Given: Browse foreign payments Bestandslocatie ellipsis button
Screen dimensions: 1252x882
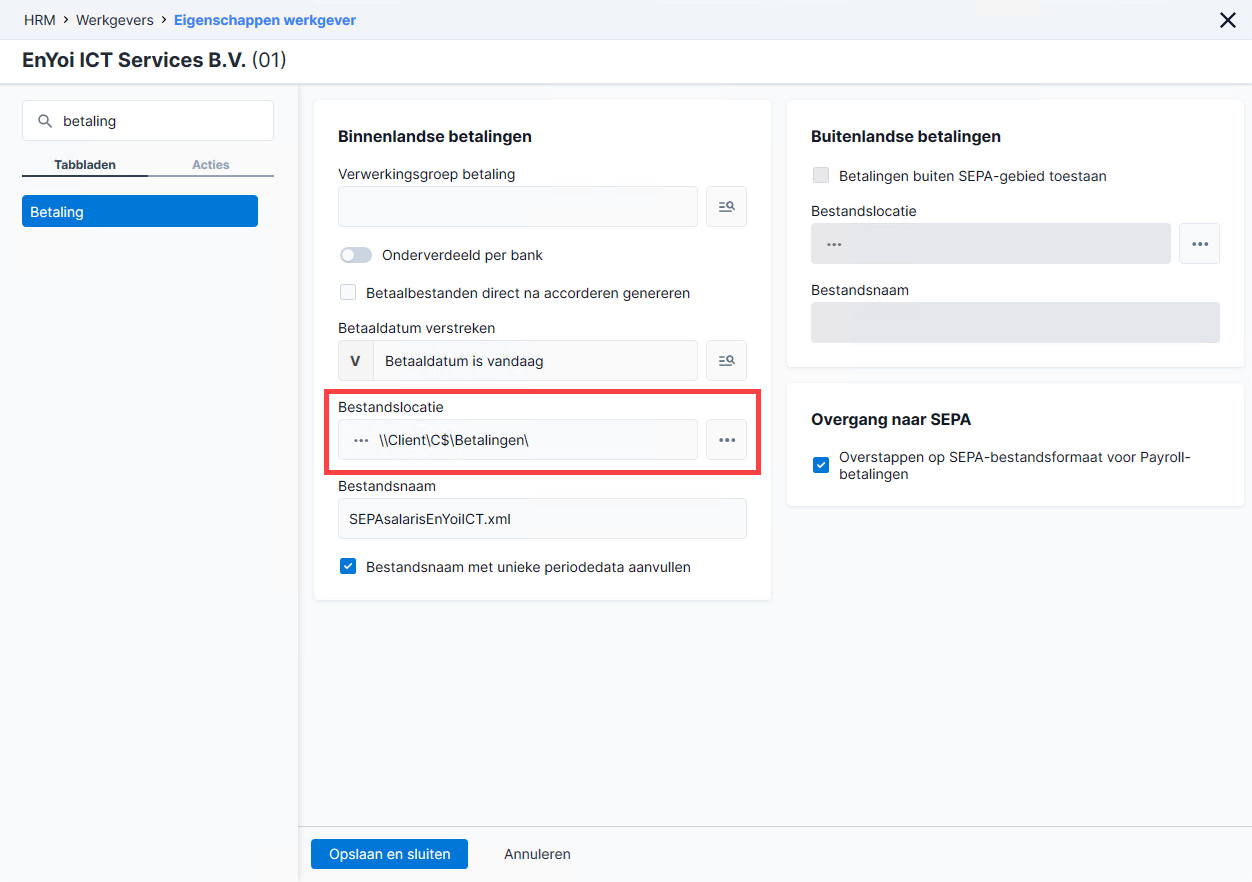Looking at the screenshot, I should [x=1199, y=243].
